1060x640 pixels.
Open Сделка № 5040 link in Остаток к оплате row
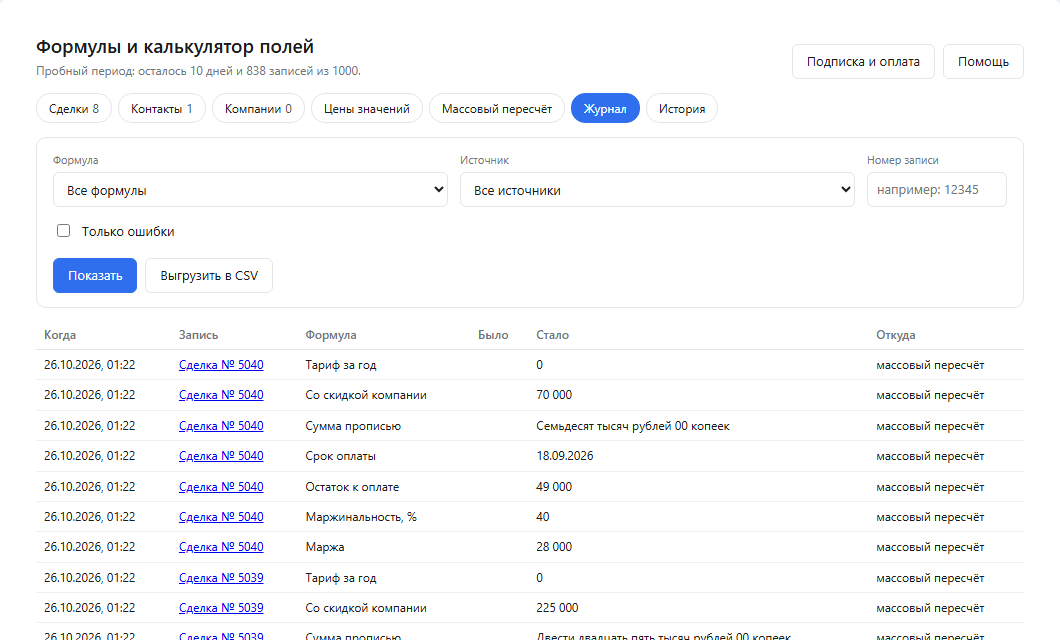[x=221, y=487]
